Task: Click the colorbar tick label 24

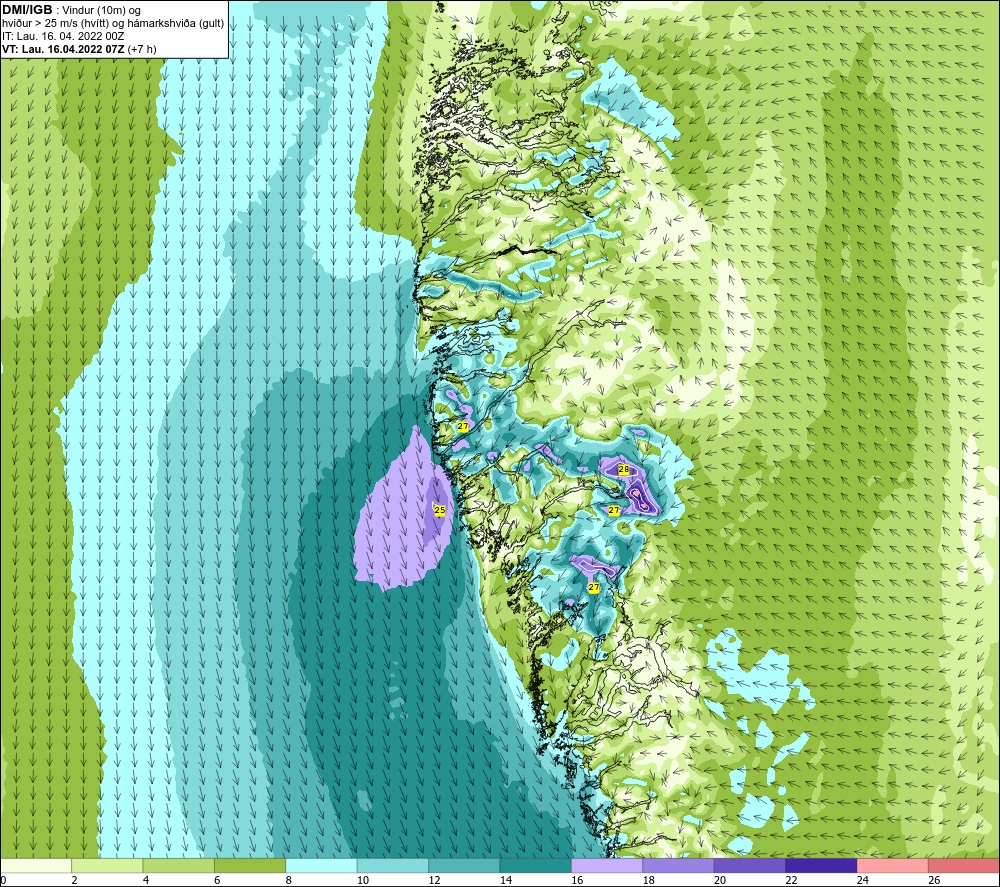Action: [863, 880]
